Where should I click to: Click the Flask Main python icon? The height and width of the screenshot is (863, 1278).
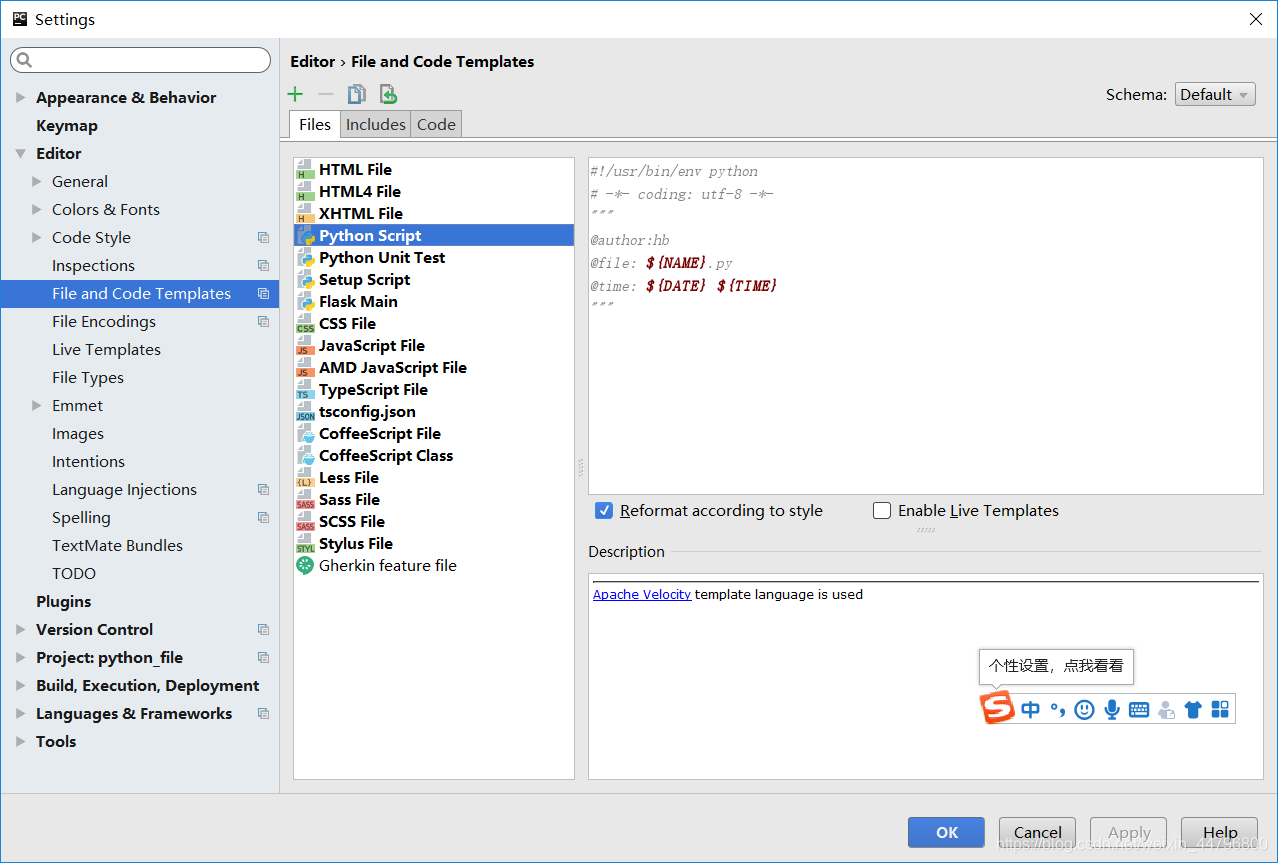click(x=305, y=302)
